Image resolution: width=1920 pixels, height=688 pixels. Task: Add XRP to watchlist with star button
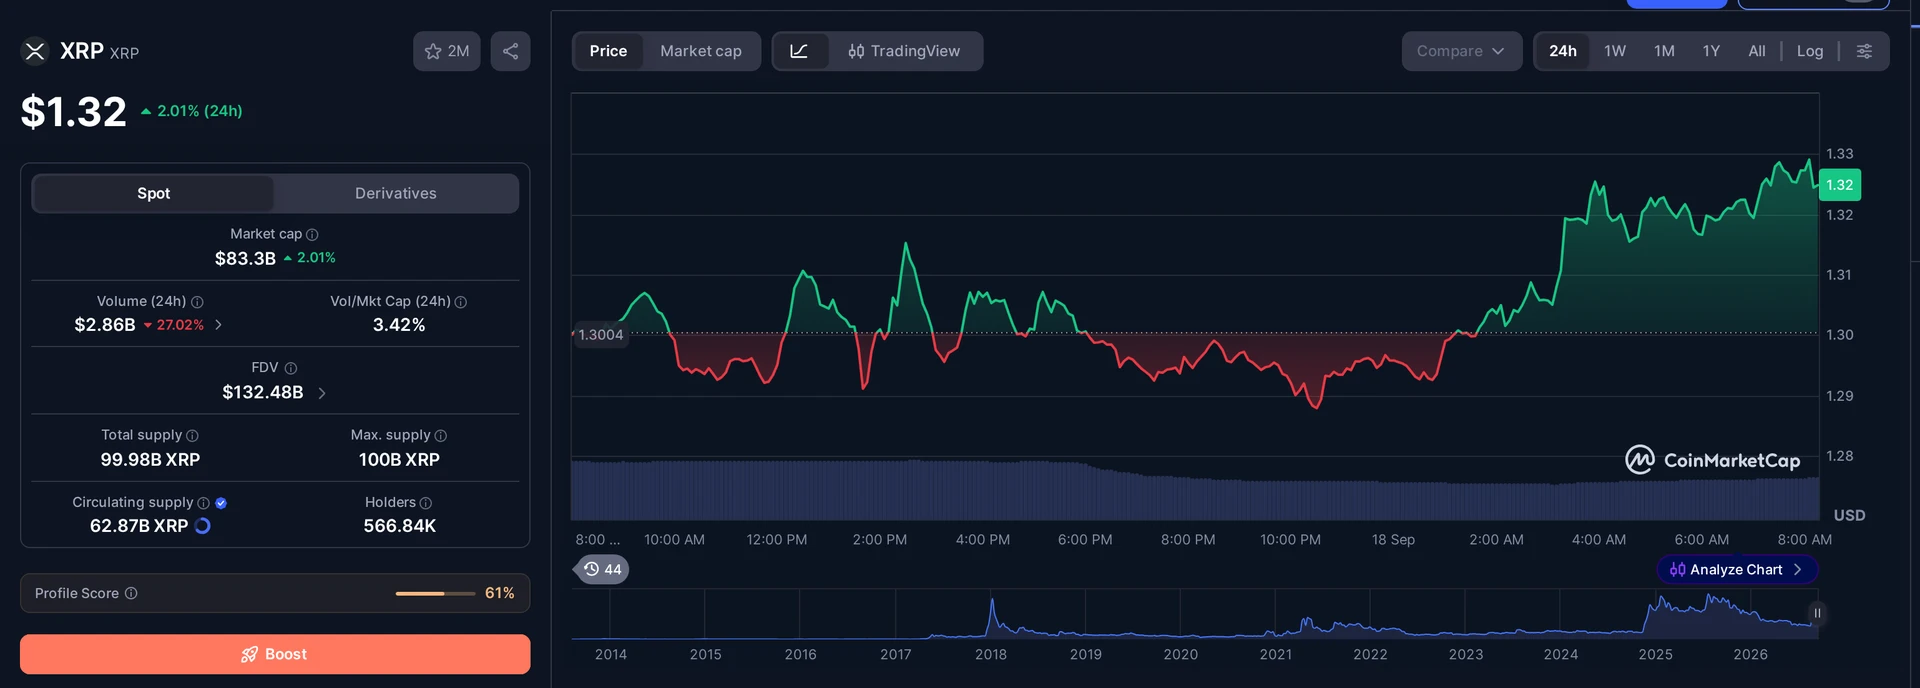(x=447, y=51)
